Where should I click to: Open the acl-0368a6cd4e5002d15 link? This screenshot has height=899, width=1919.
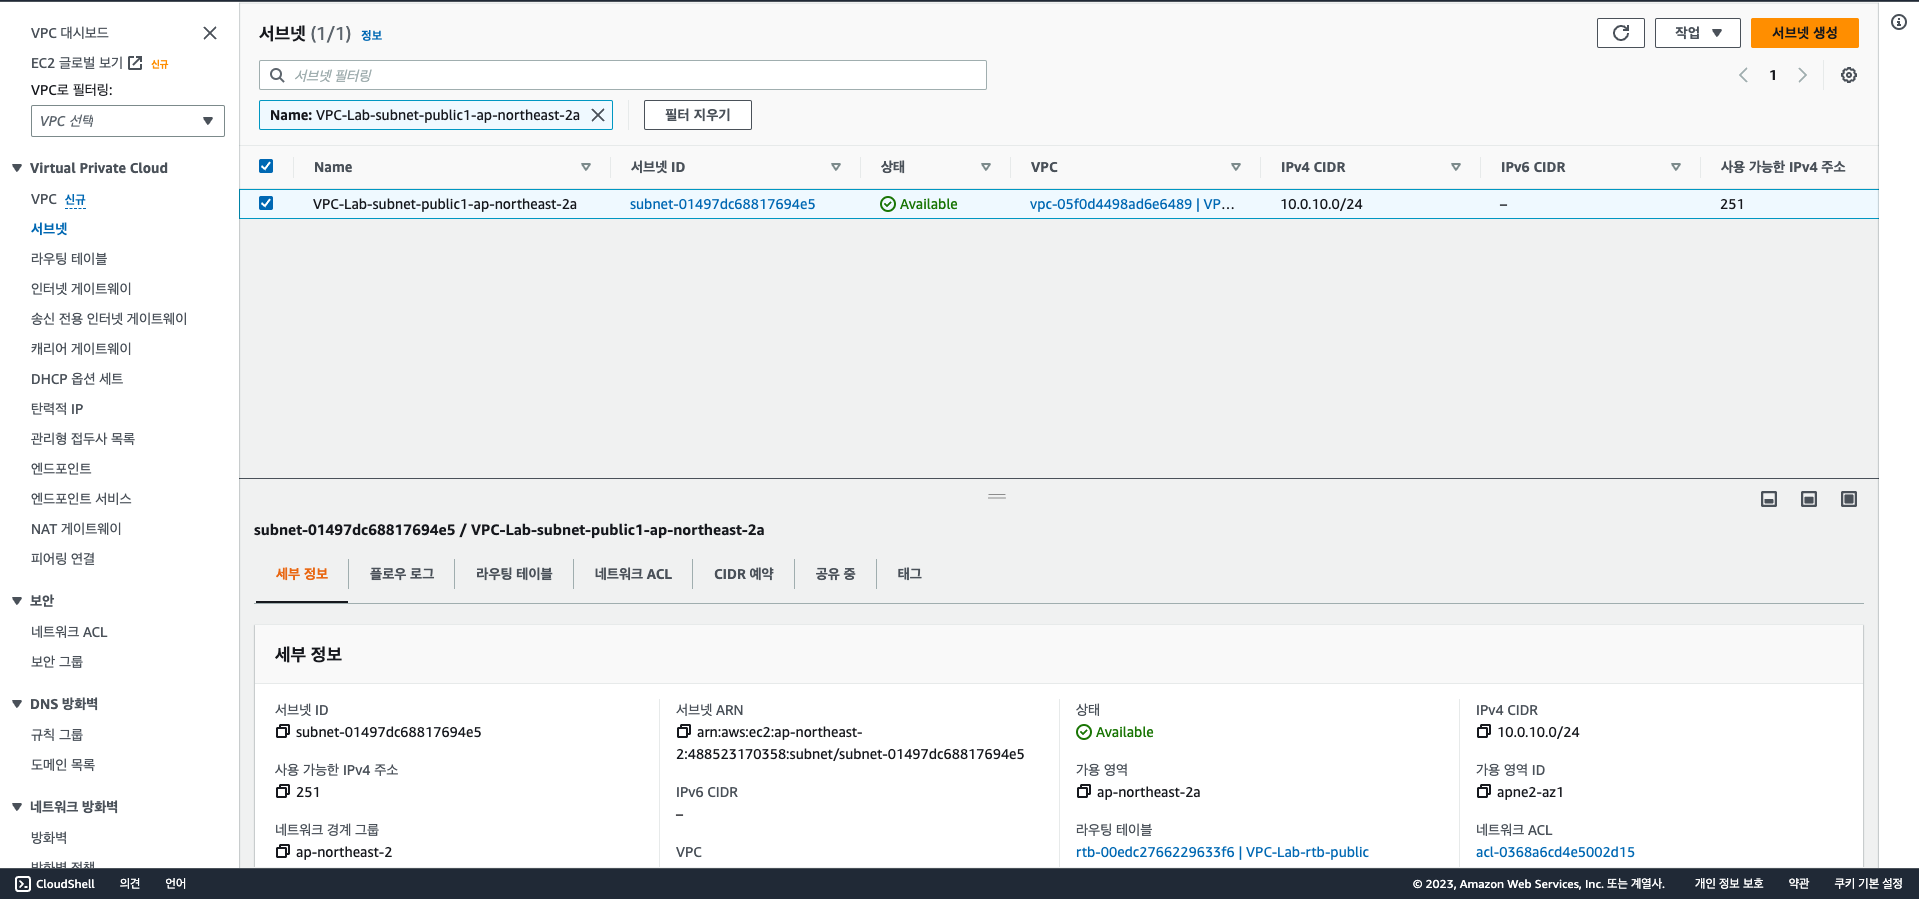(x=1555, y=852)
